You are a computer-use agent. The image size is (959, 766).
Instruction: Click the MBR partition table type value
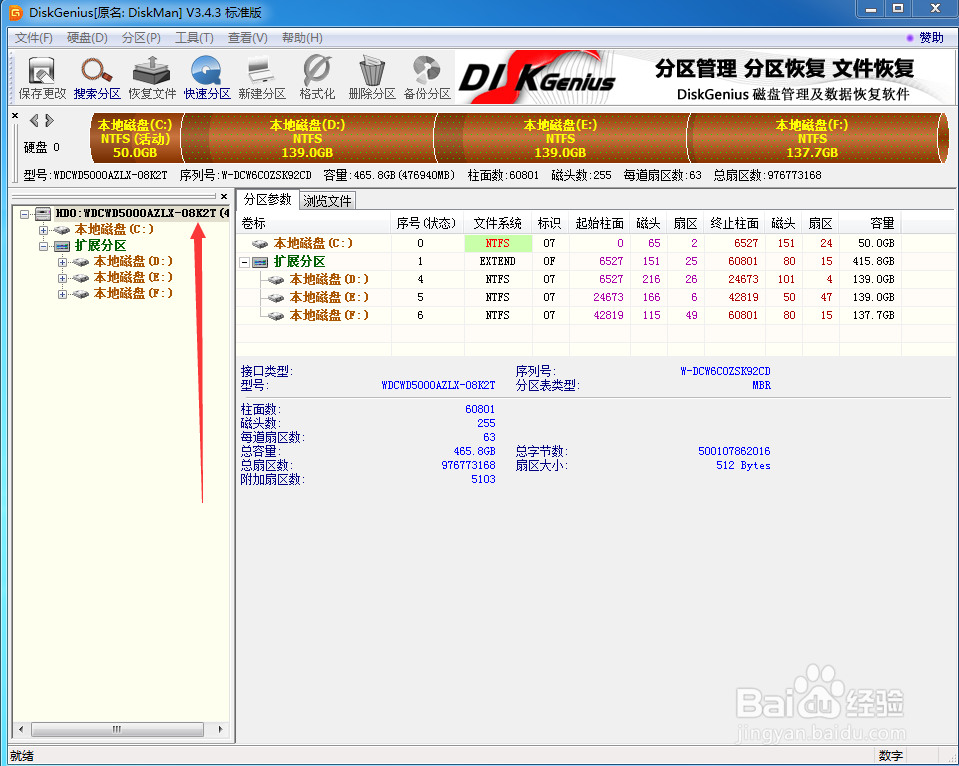(x=761, y=385)
